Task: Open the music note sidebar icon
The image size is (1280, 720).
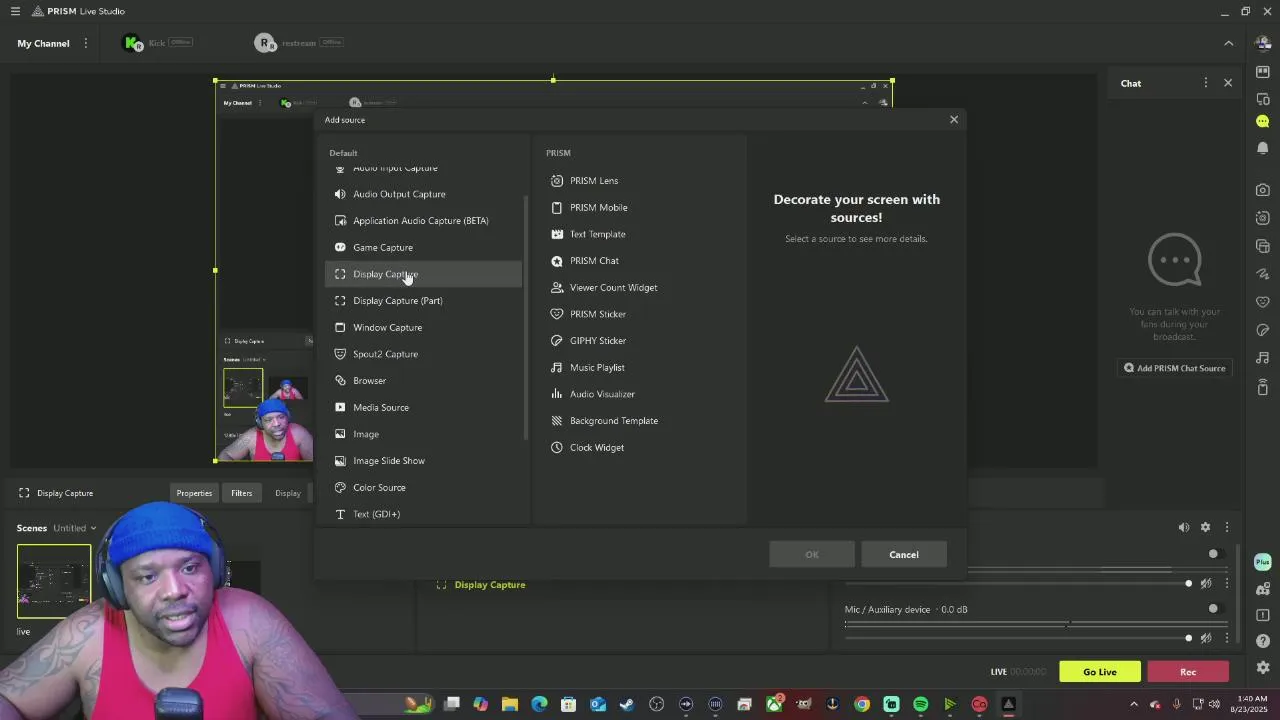Action: [1263, 358]
